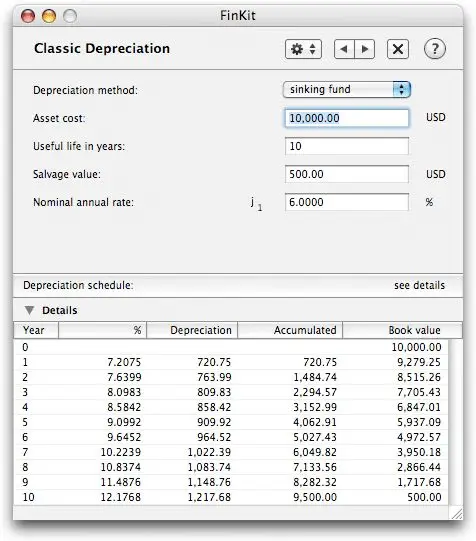Click the Book value column header

402,330
